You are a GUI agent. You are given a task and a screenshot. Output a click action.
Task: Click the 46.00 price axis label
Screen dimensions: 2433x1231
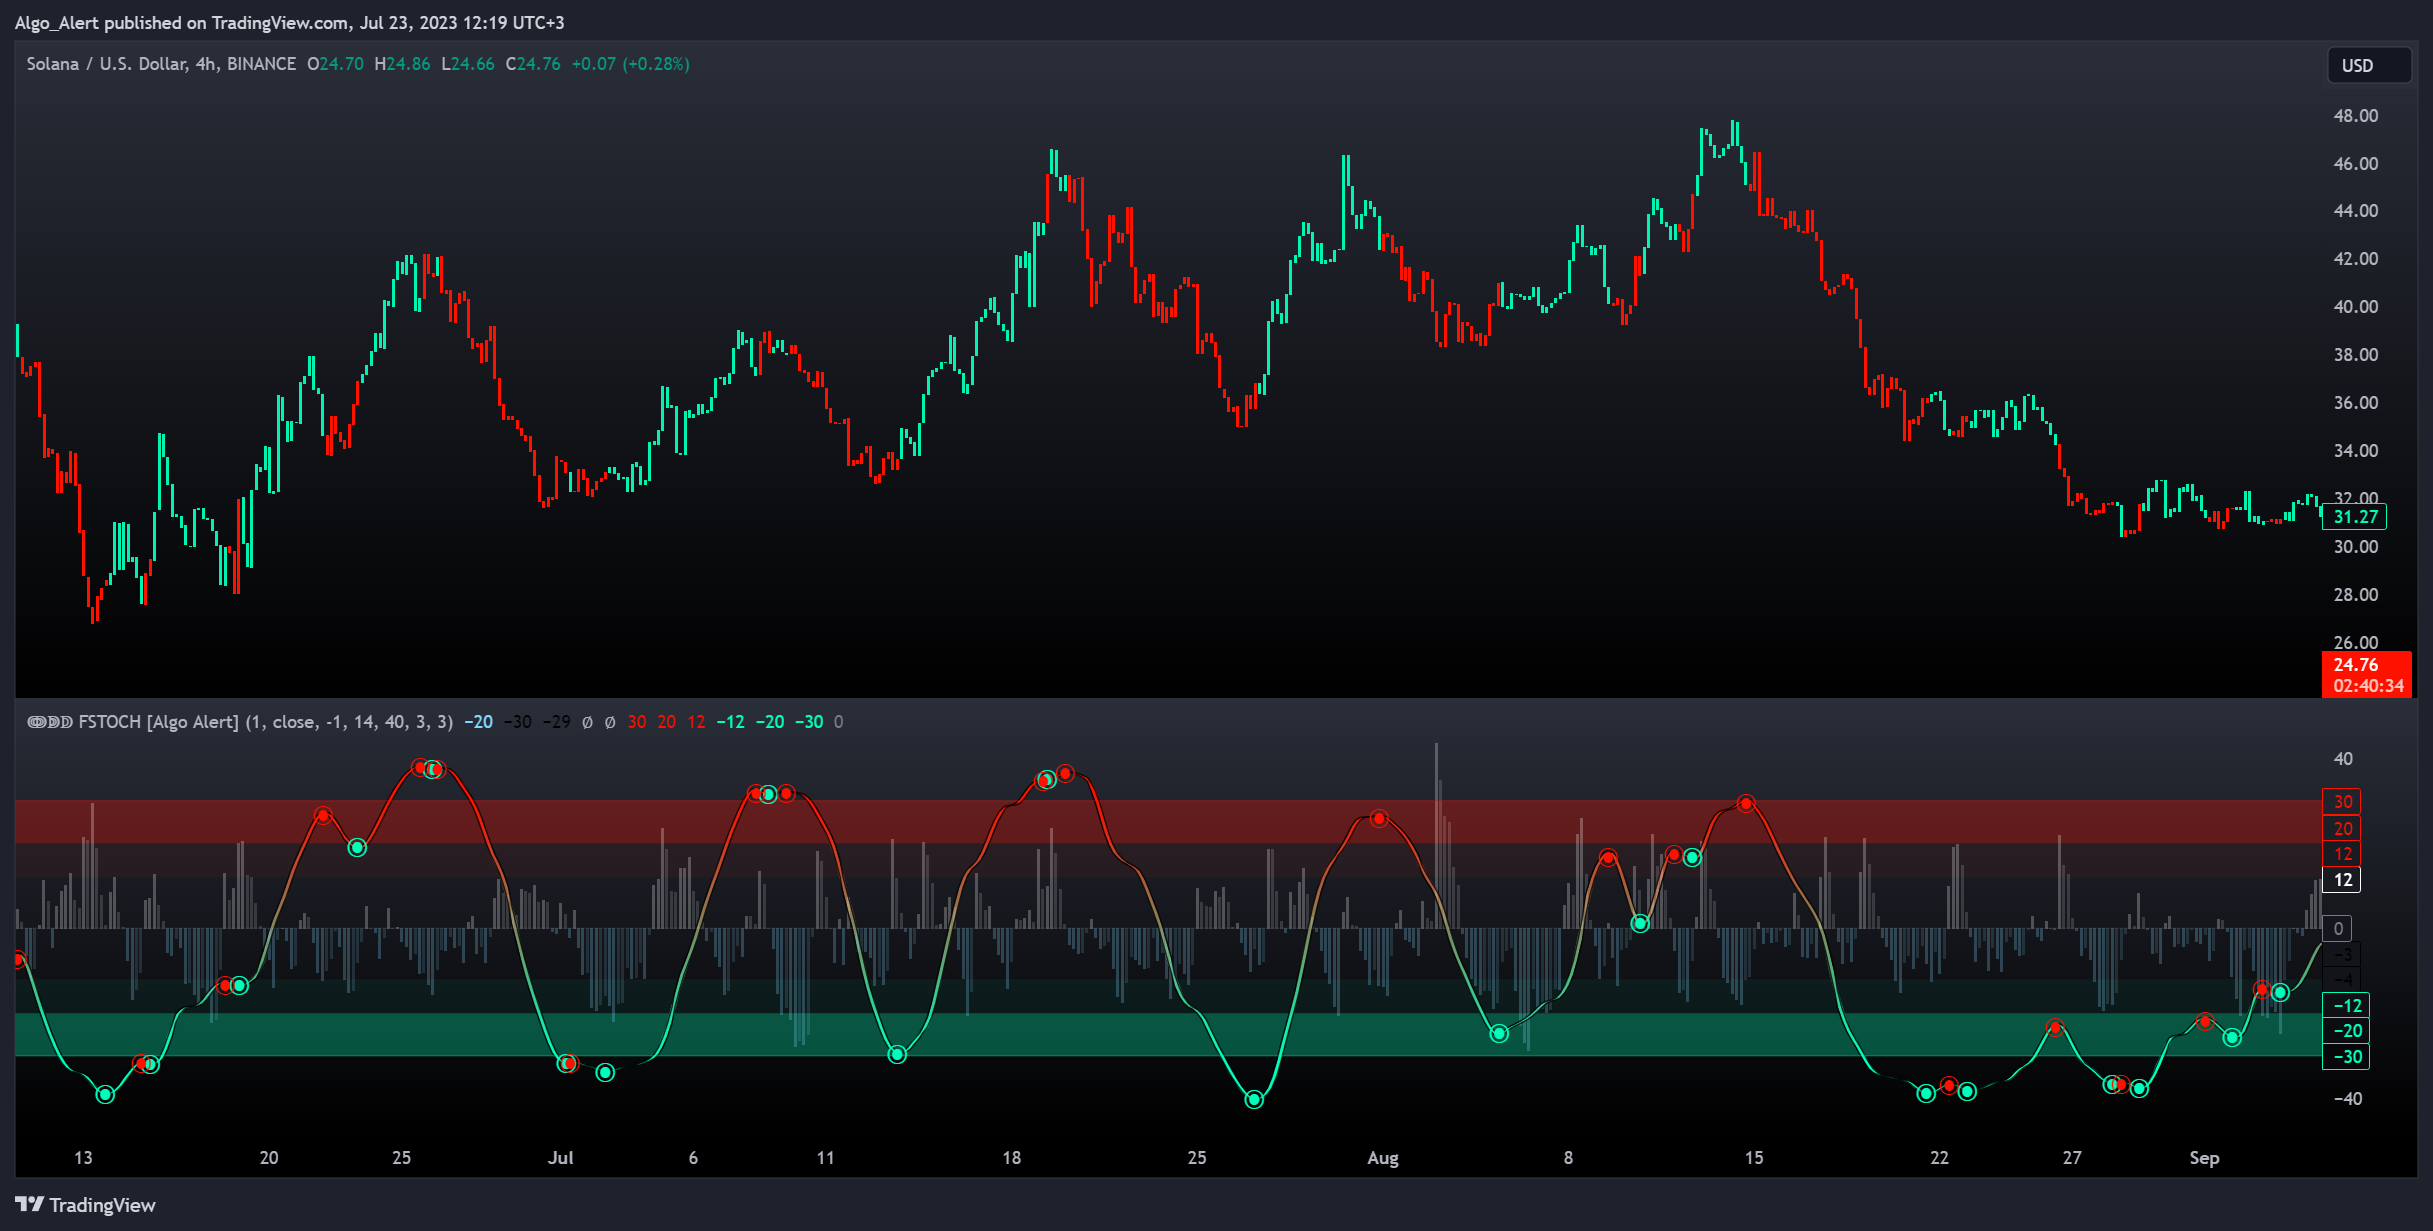[2356, 163]
